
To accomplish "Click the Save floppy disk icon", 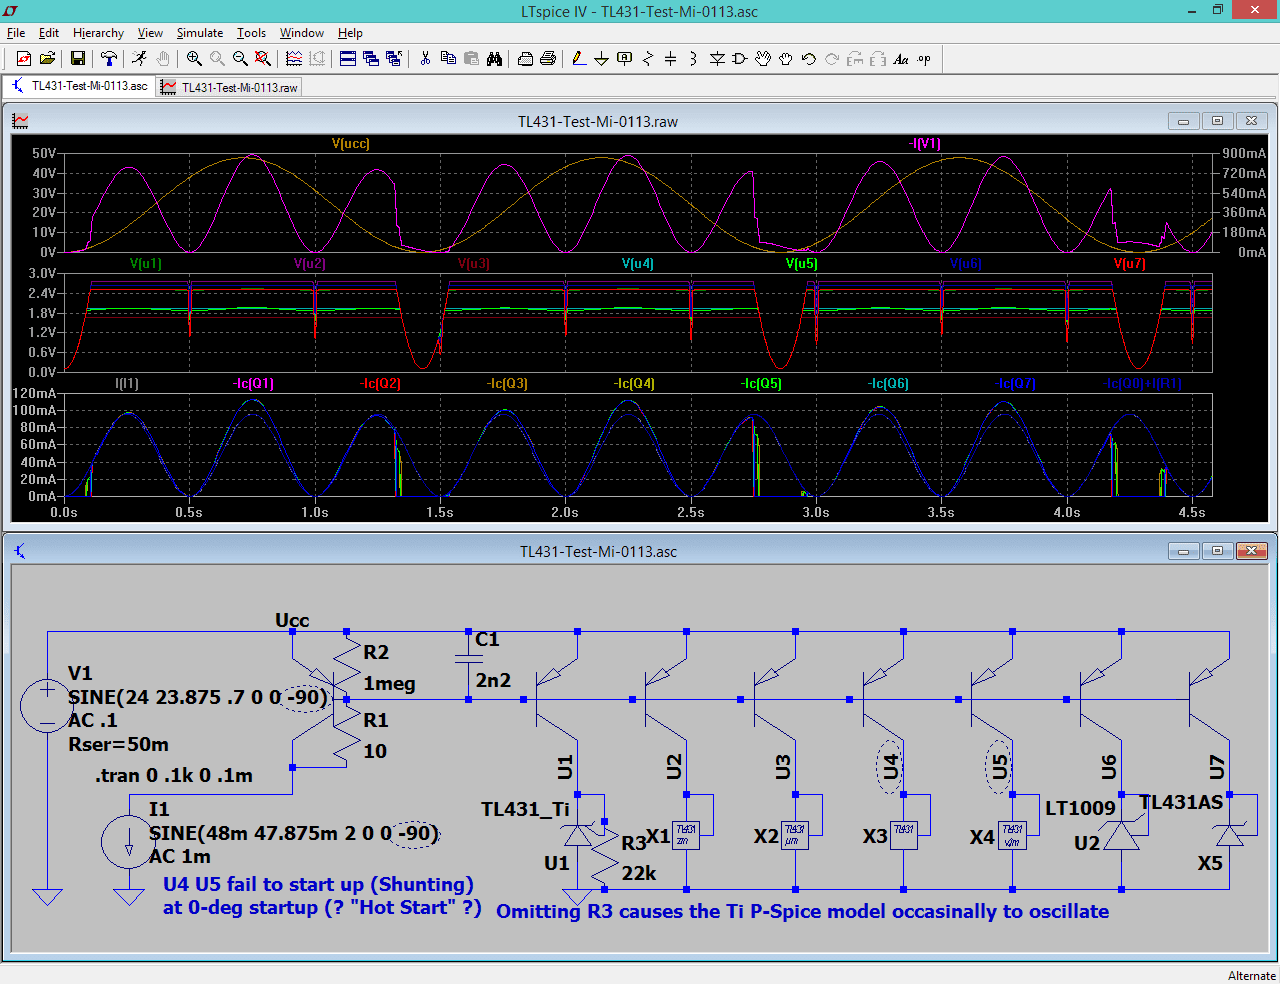I will tap(77, 59).
